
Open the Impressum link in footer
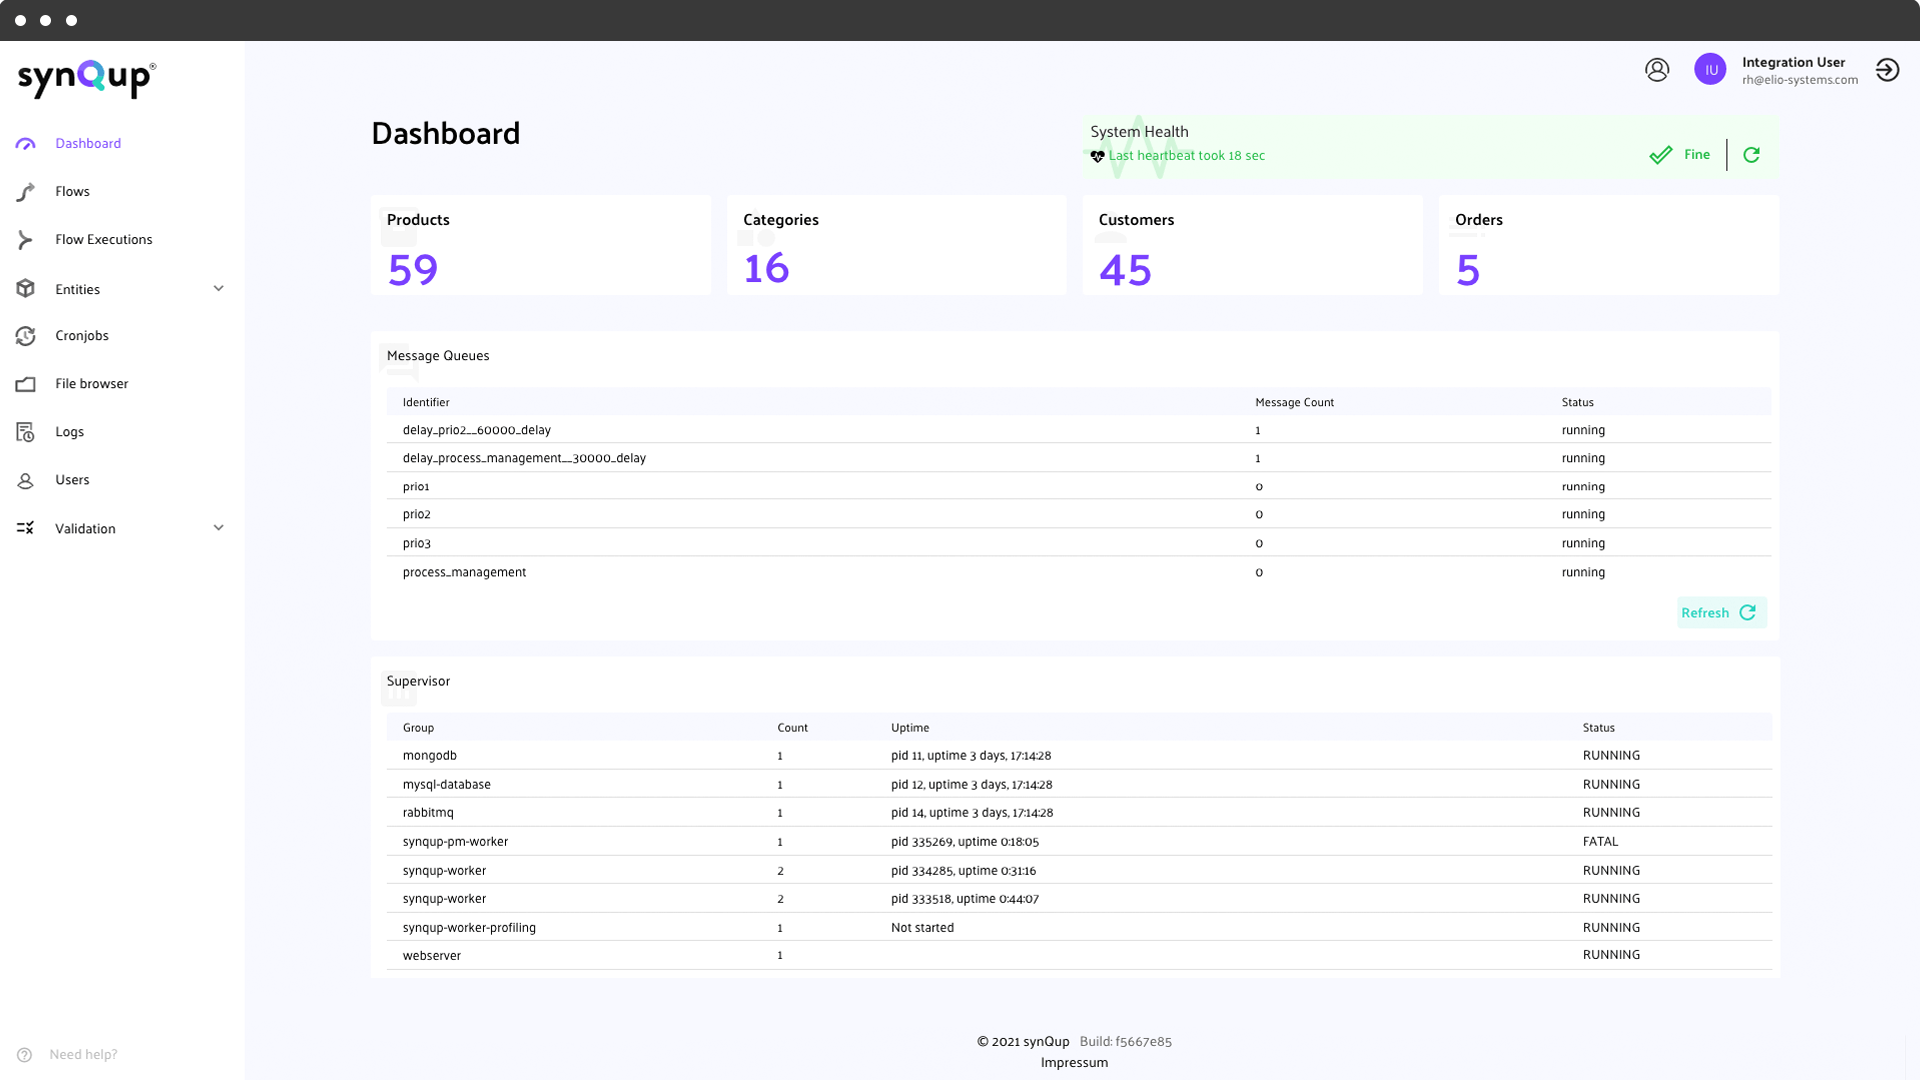click(x=1074, y=1063)
